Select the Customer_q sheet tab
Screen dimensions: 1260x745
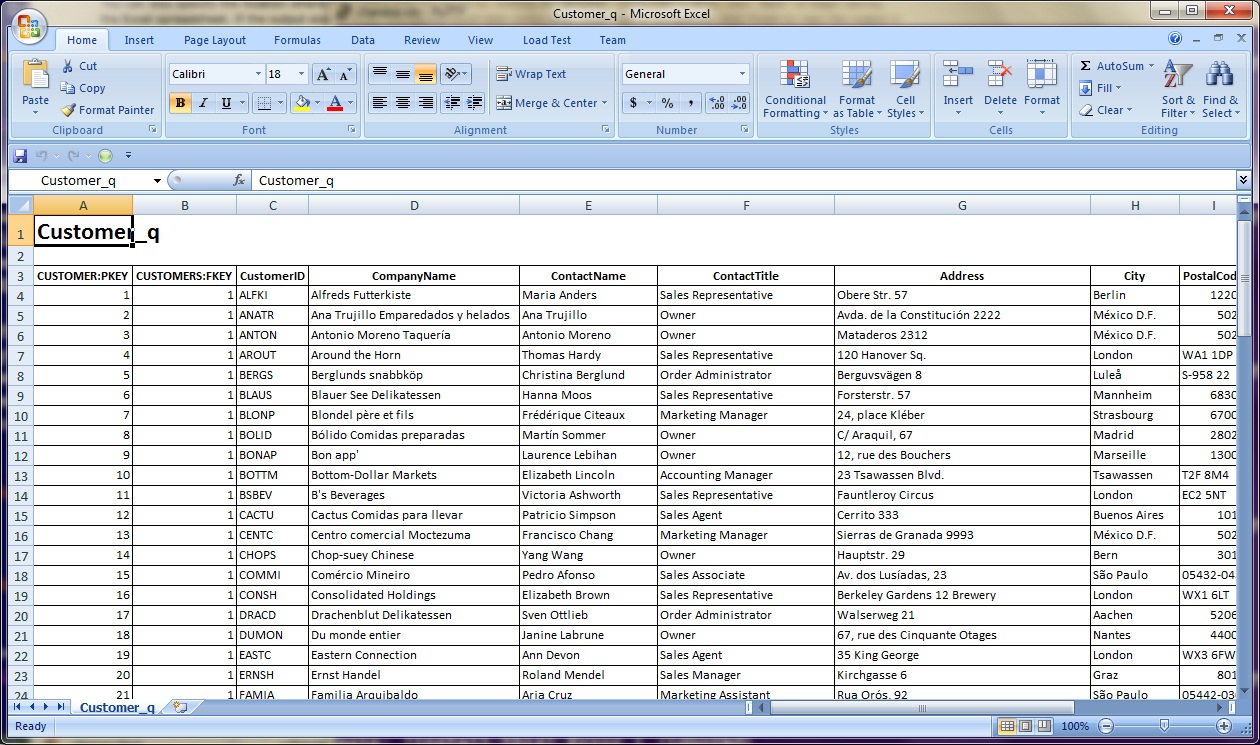pyautogui.click(x=116, y=706)
